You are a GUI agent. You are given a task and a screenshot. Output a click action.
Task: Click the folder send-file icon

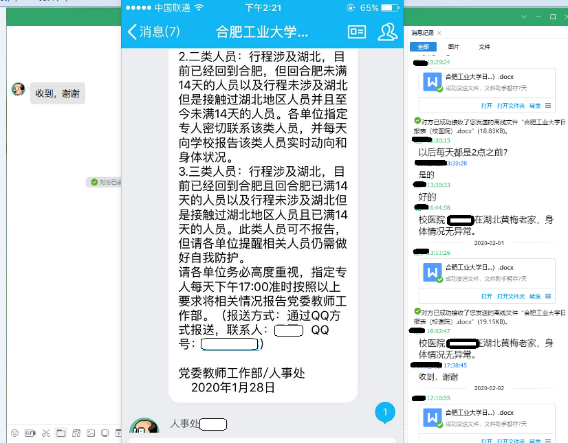tap(60, 432)
